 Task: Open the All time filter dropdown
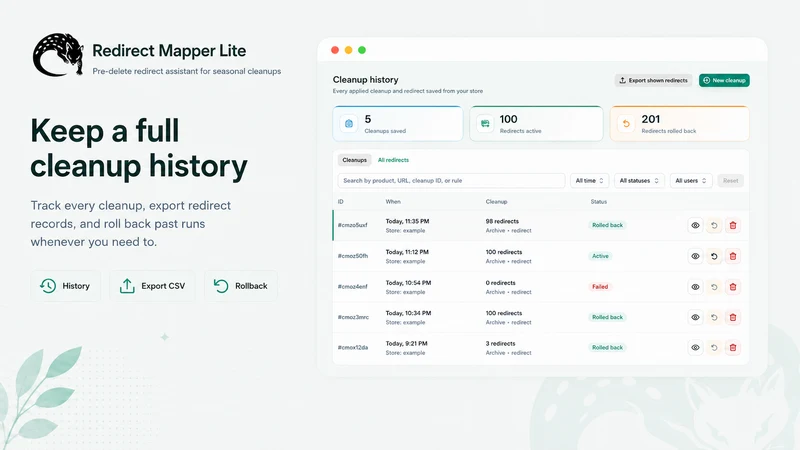click(x=589, y=181)
